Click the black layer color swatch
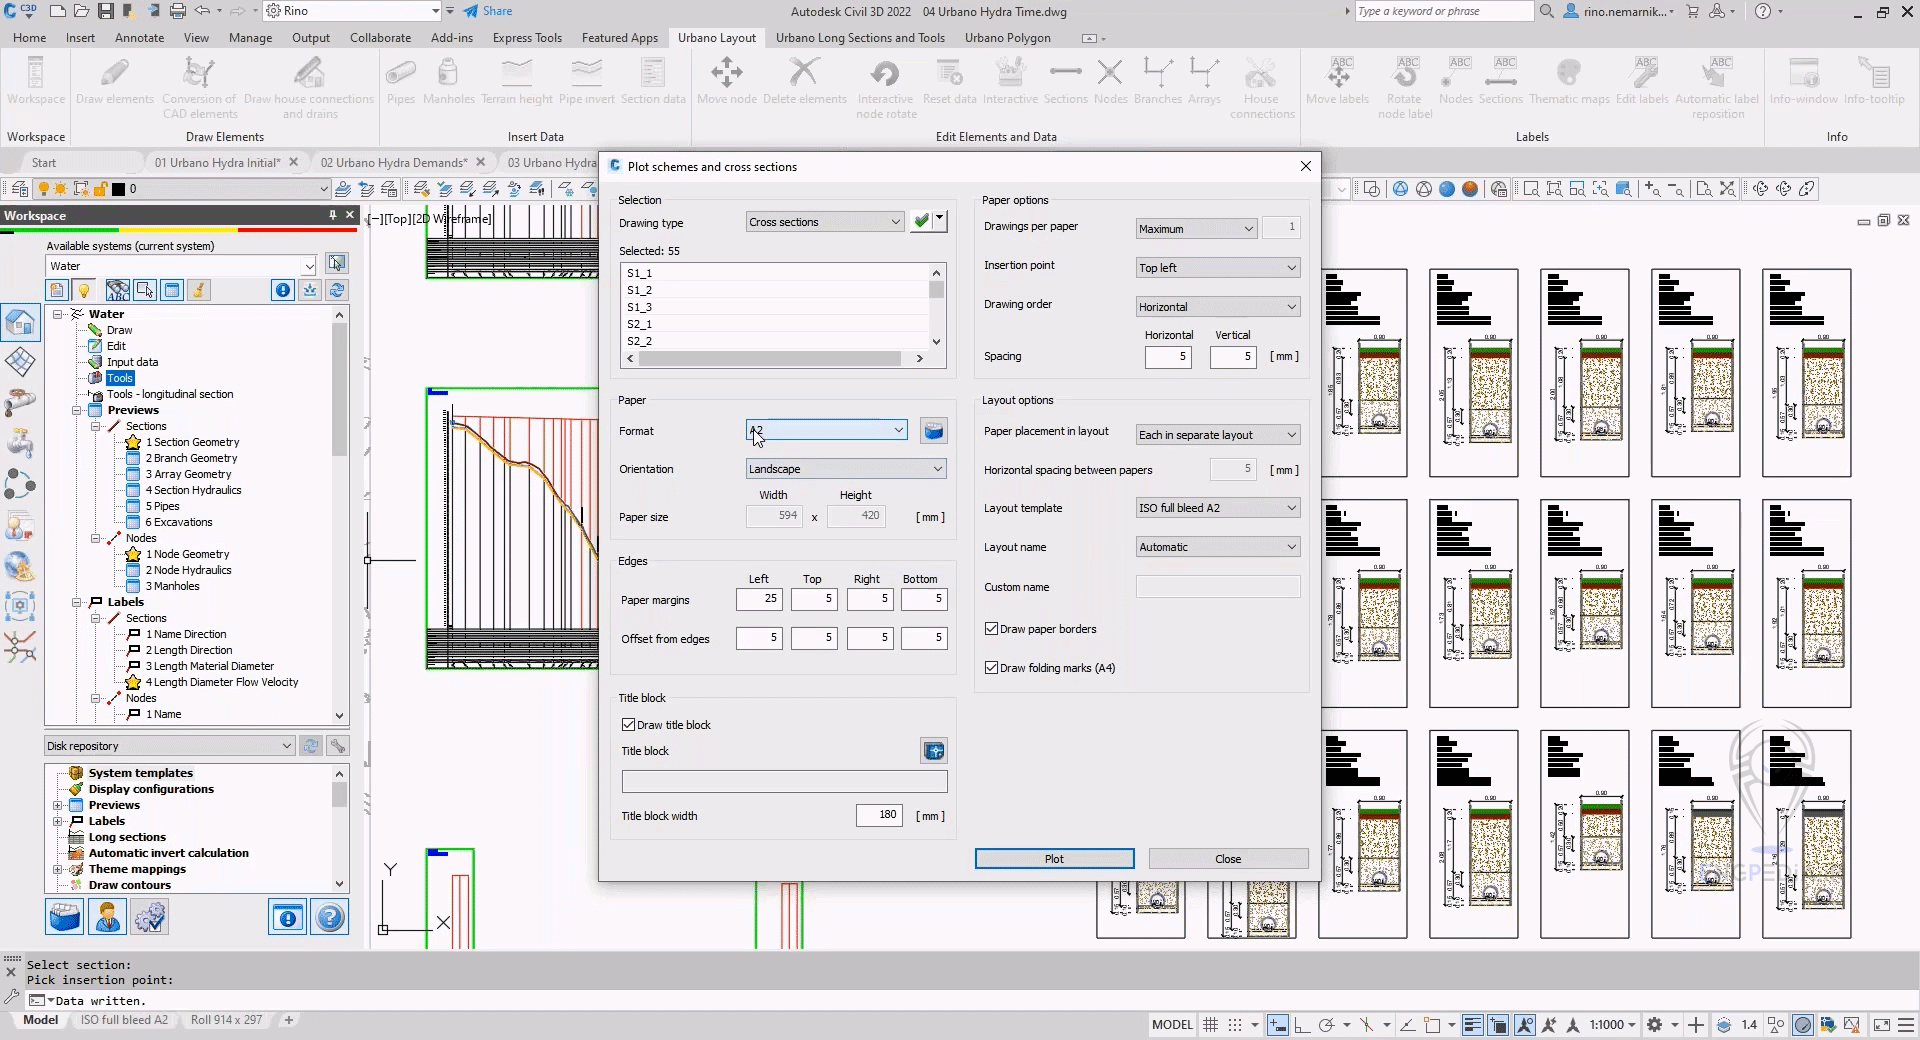The height and width of the screenshot is (1040, 1920). coord(118,189)
